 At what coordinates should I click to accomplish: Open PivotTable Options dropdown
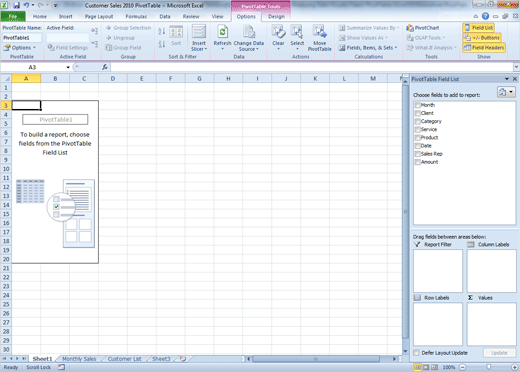pos(19,48)
